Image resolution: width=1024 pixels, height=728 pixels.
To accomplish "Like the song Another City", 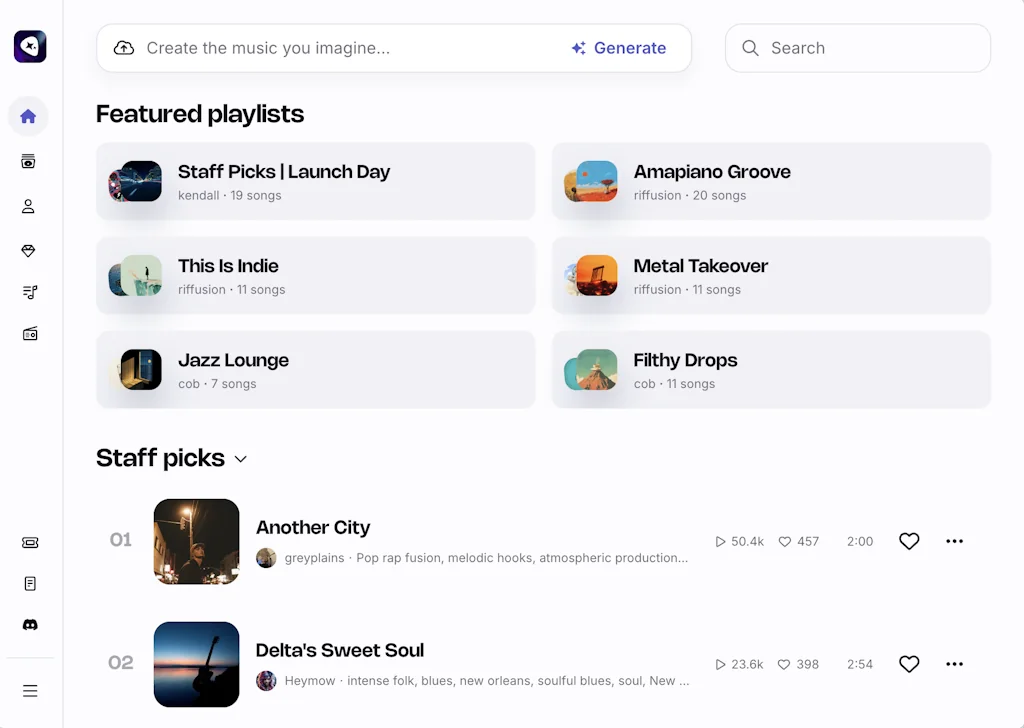I will click(x=908, y=541).
